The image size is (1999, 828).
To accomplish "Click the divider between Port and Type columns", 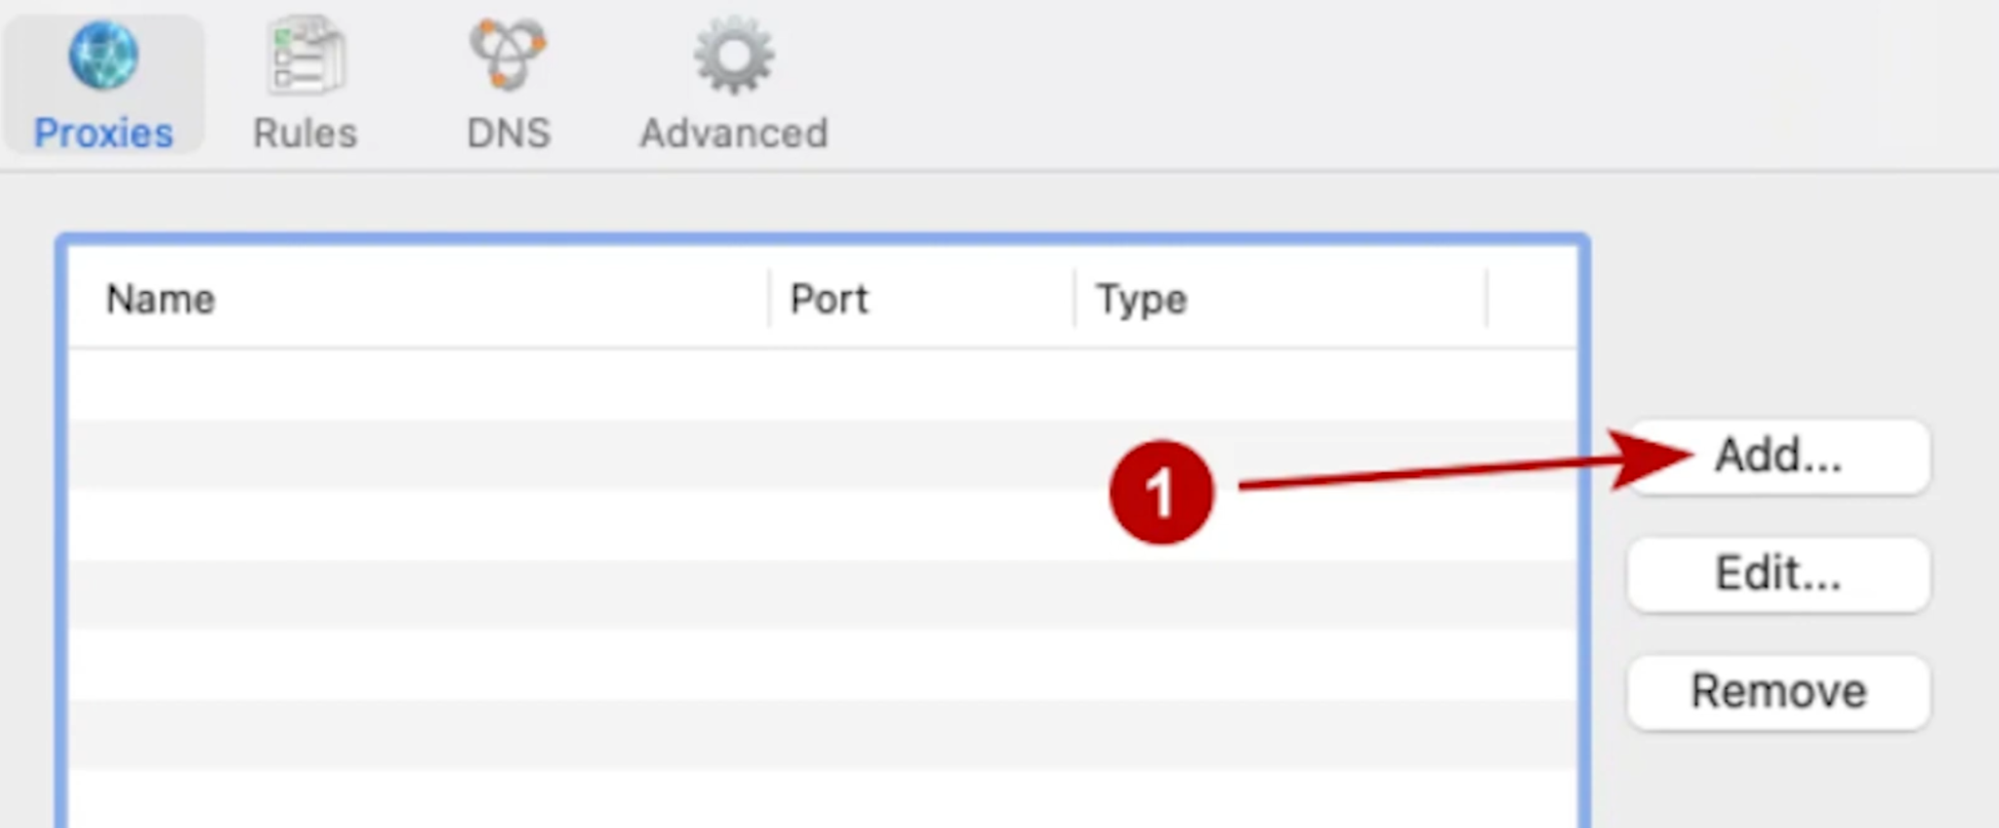I will (x=1075, y=299).
